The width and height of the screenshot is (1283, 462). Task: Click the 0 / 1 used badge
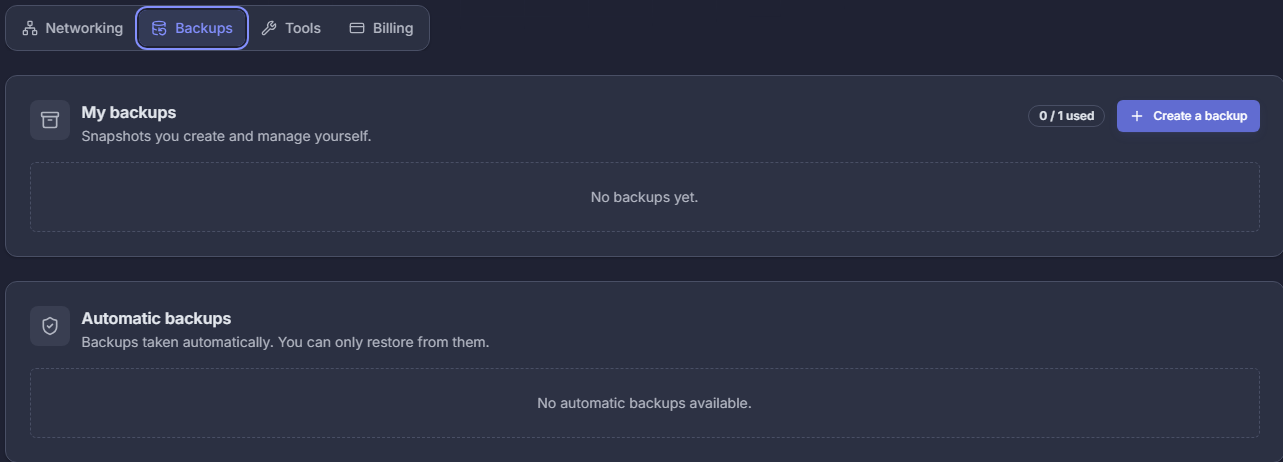[x=1066, y=116]
